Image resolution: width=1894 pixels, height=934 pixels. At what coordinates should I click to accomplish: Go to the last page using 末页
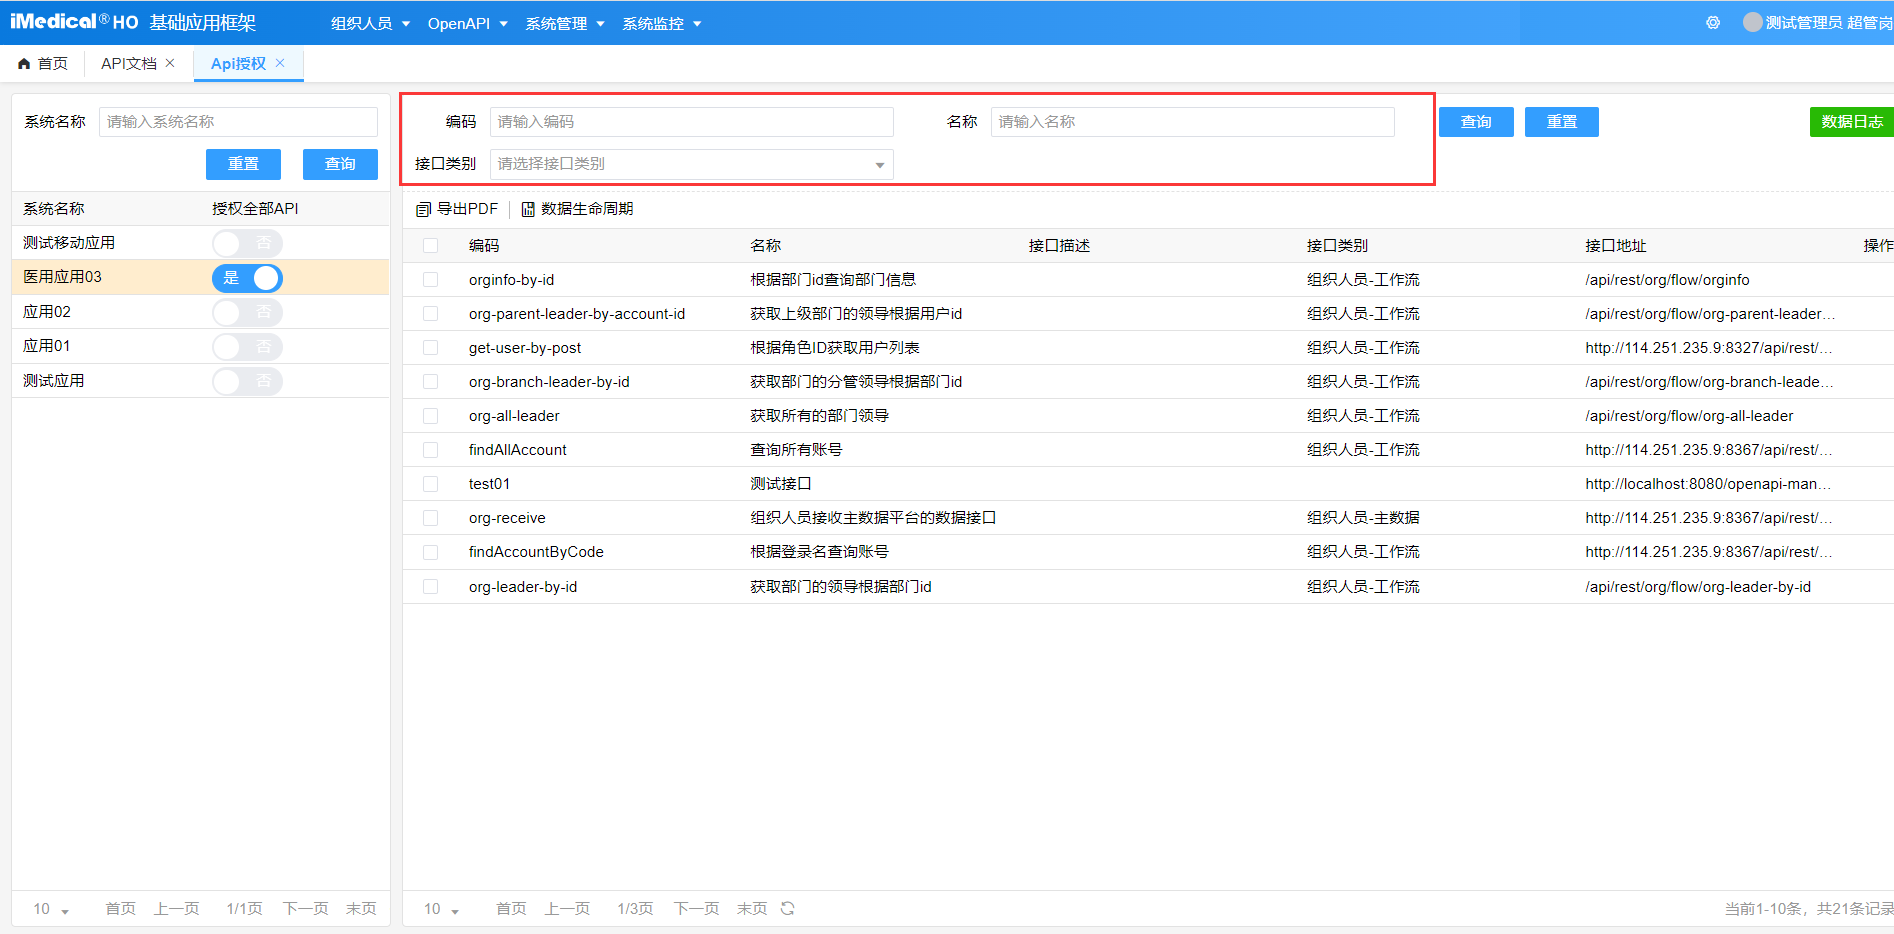(751, 908)
